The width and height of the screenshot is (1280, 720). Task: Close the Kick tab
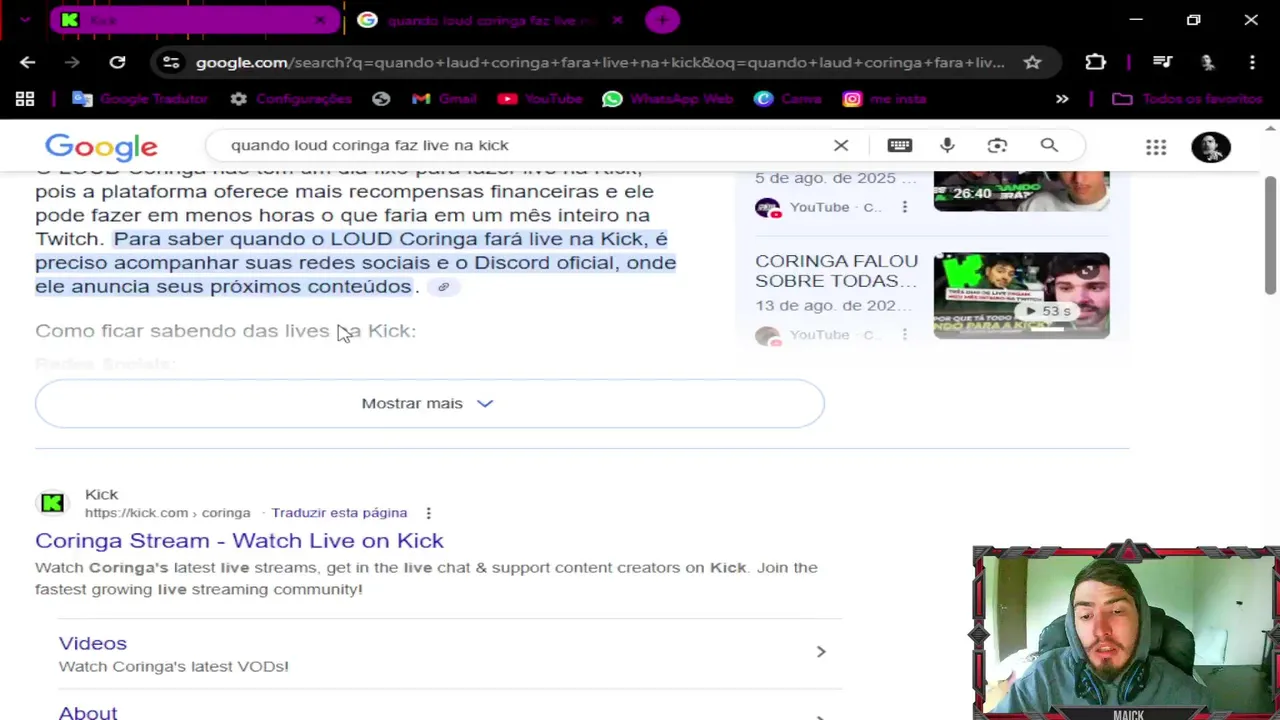pos(320,20)
